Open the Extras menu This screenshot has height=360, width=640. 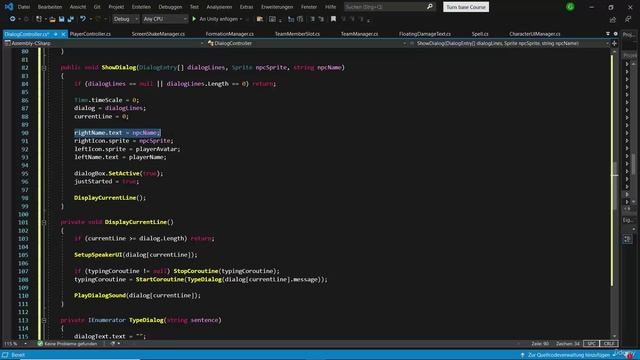246,7
